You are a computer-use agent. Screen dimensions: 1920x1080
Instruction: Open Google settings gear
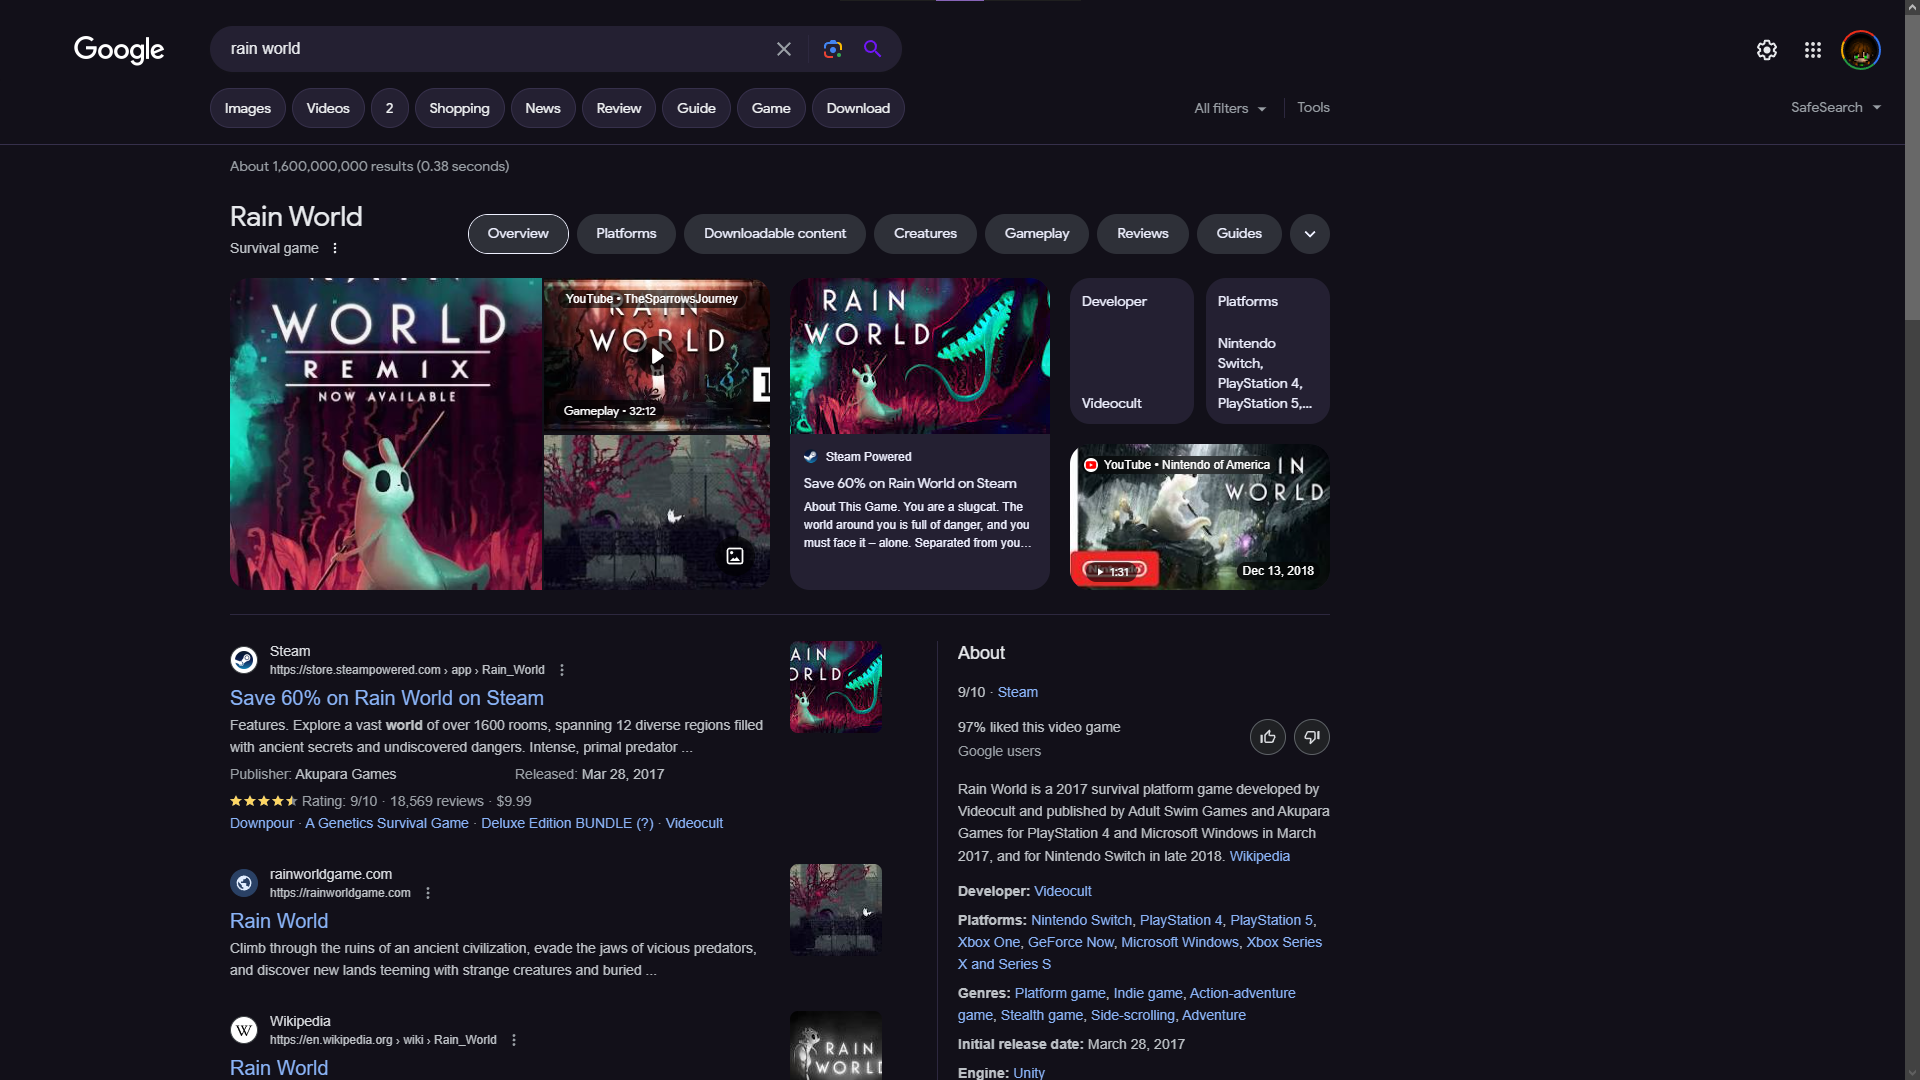pos(1767,50)
